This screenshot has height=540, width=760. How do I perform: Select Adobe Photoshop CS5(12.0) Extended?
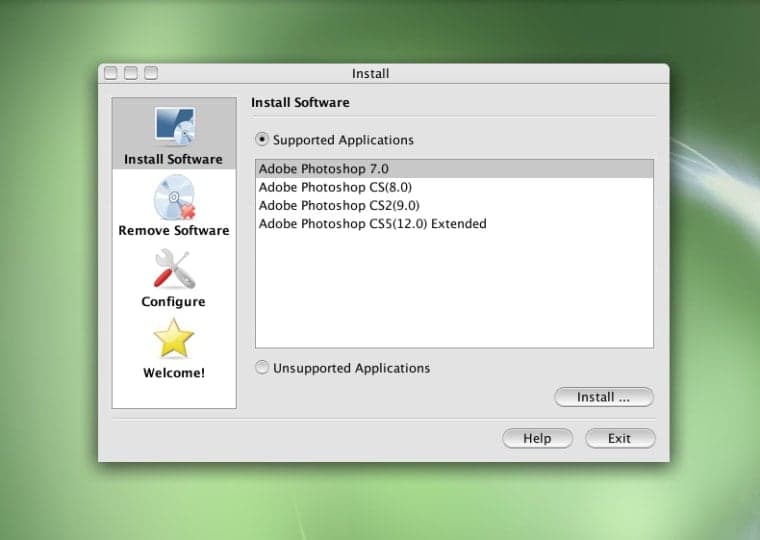tap(372, 224)
